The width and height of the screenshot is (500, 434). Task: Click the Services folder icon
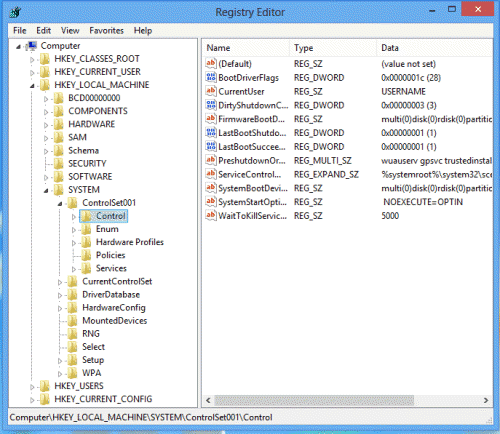87,268
